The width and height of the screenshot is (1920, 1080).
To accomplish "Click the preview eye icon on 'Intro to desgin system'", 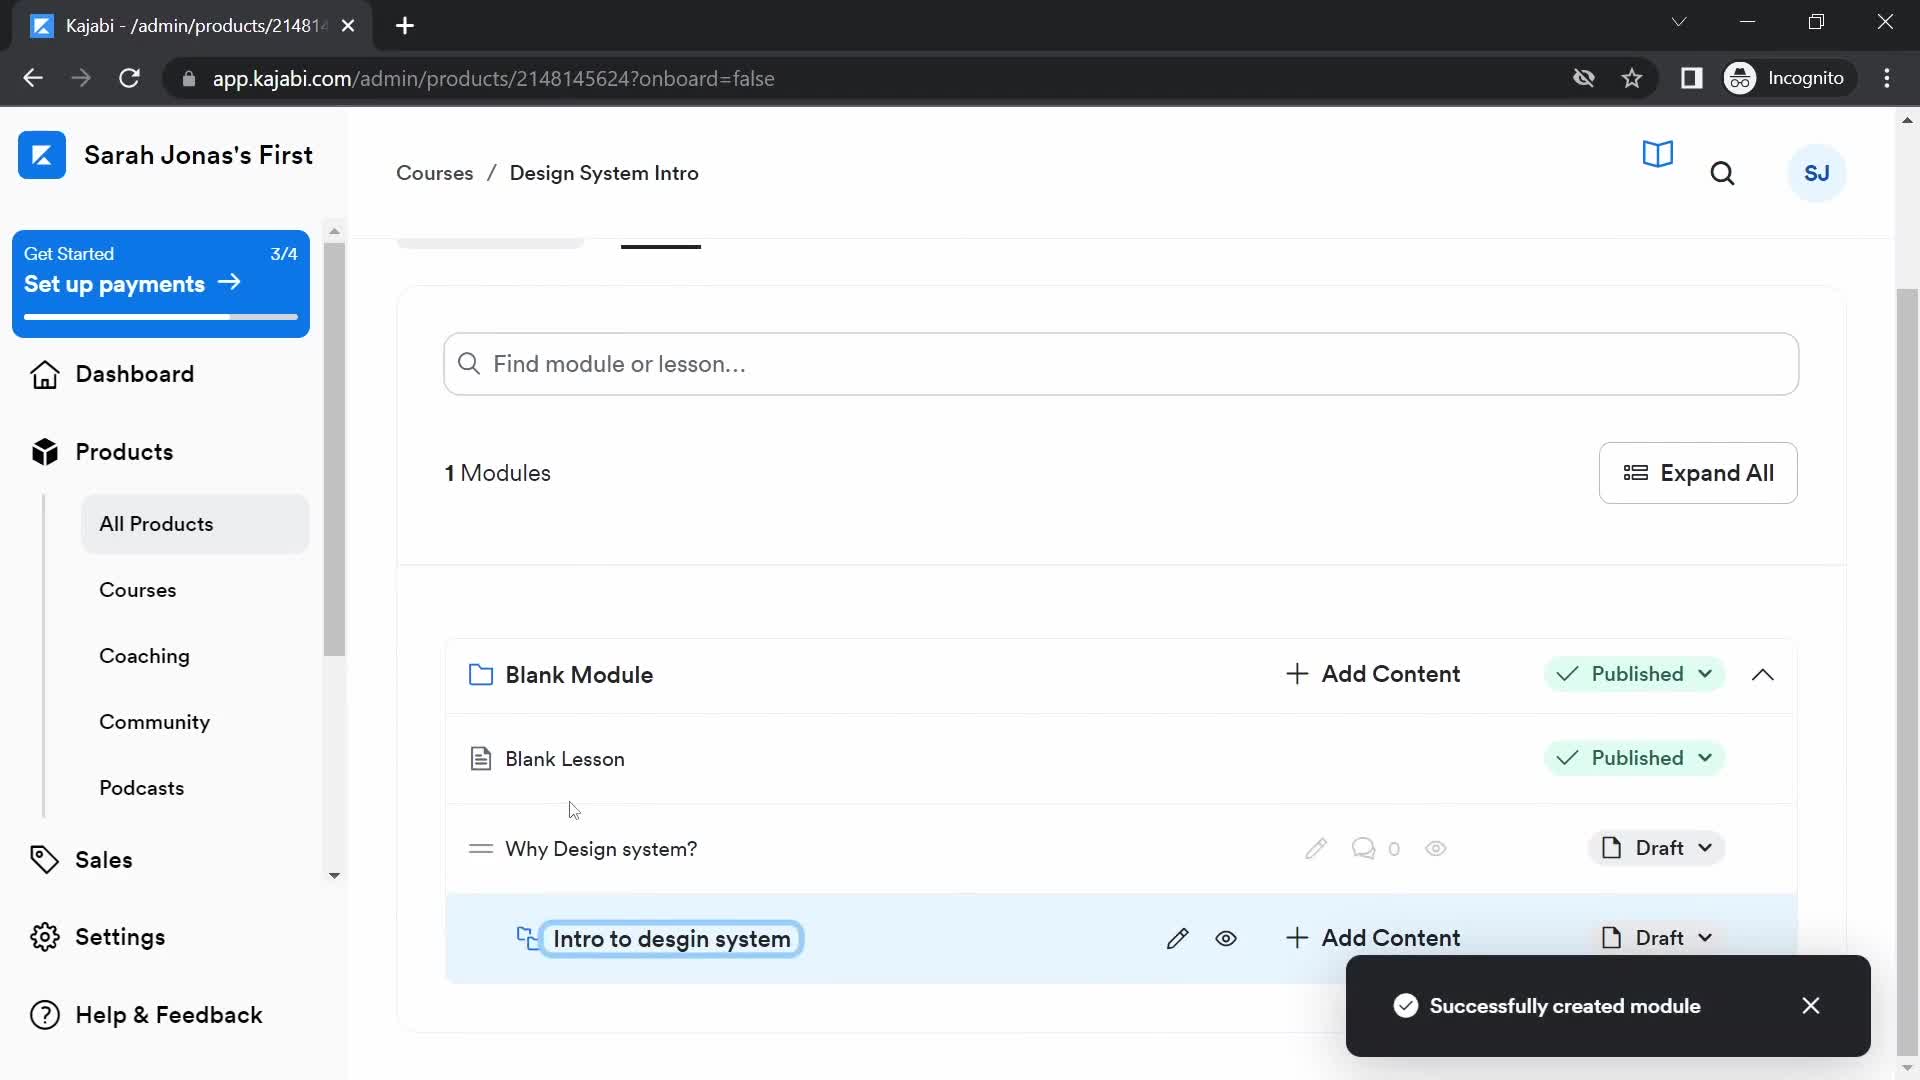I will pyautogui.click(x=1226, y=938).
